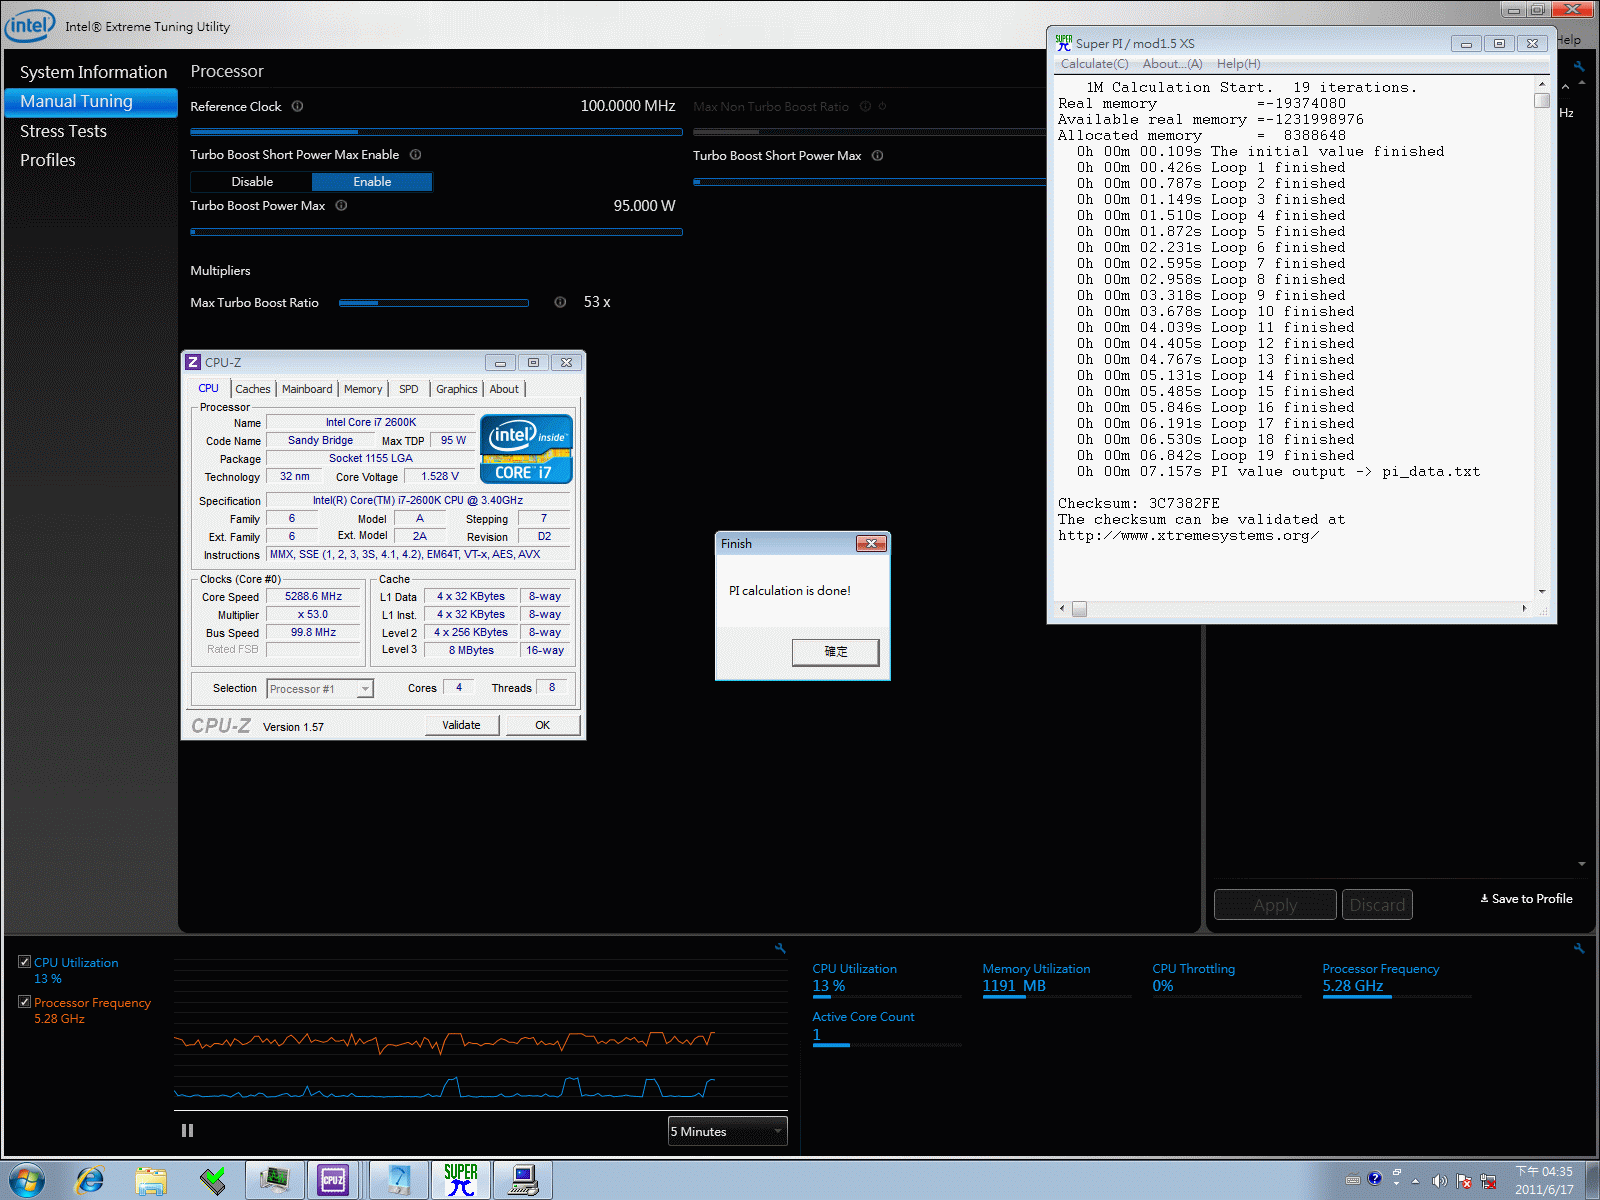
Task: Click the Core Speed 5288.6 MHz value
Action: [x=313, y=596]
